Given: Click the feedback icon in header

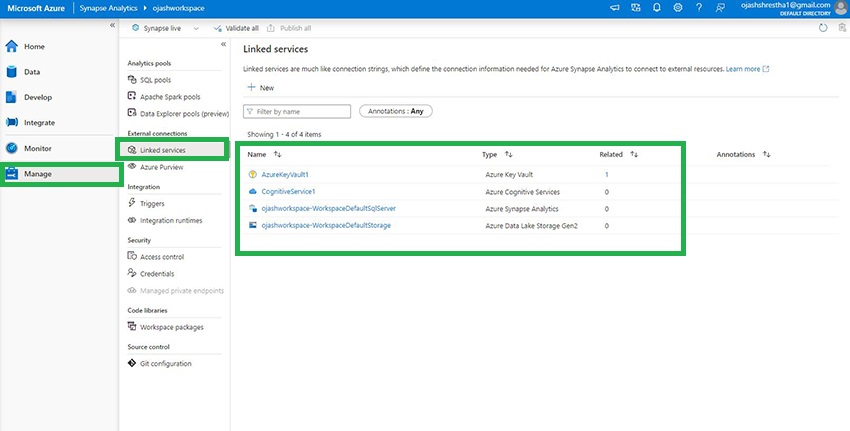Looking at the screenshot, I should pyautogui.click(x=720, y=8).
